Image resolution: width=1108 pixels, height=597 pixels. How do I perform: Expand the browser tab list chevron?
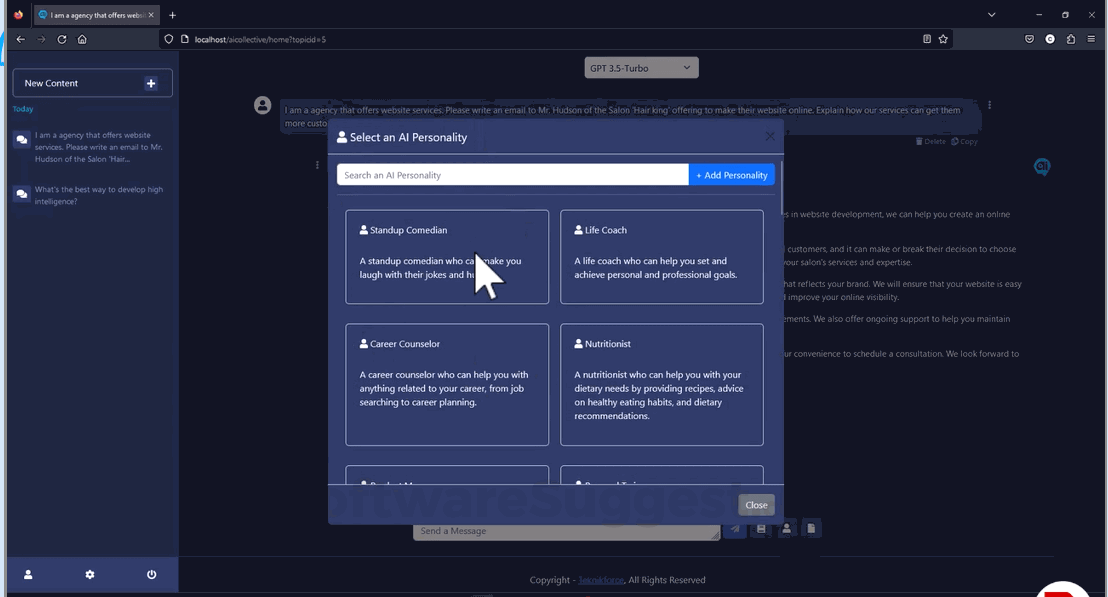[x=991, y=15]
